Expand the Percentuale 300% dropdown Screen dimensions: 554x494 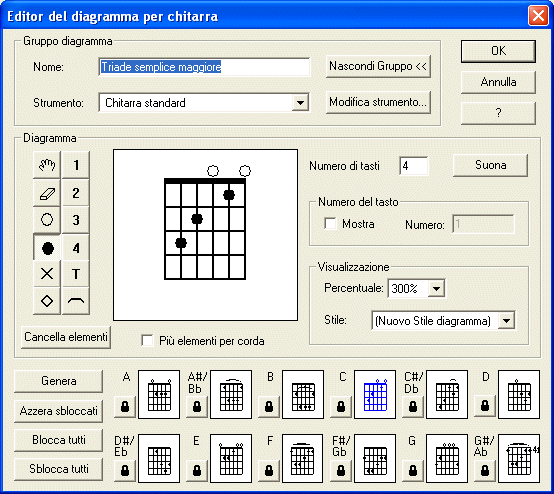436,288
